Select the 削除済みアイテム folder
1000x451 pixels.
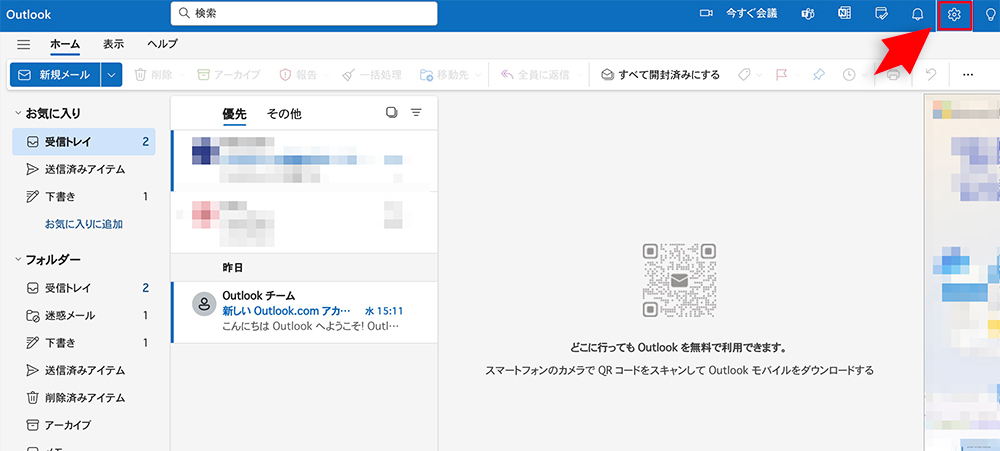[84, 397]
